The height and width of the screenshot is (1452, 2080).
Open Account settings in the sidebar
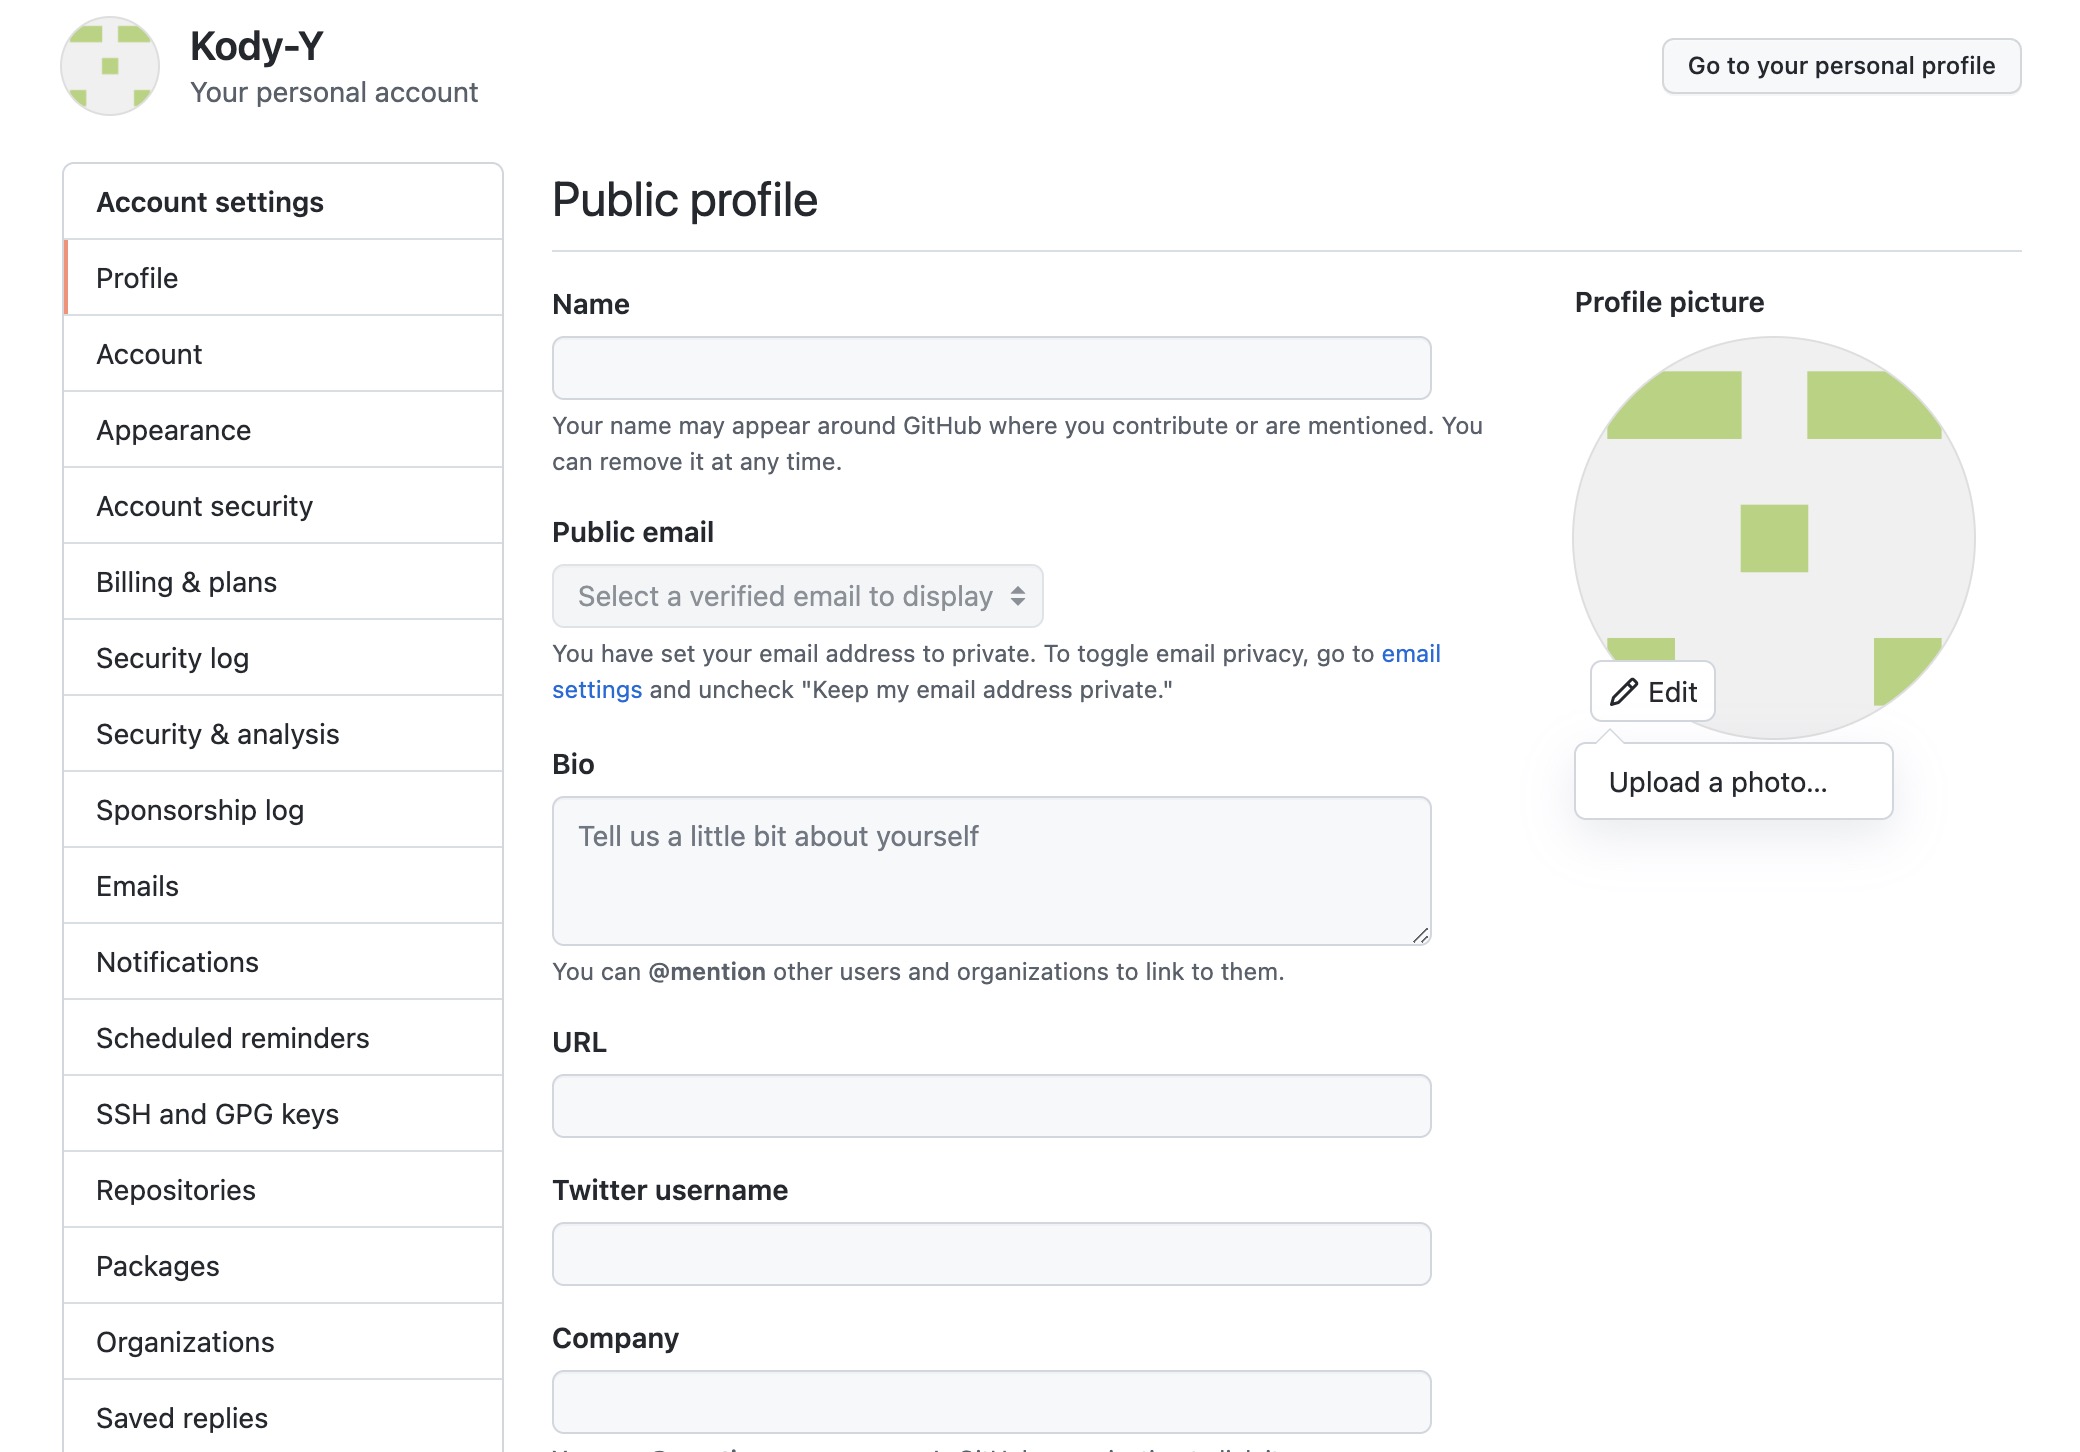(150, 354)
